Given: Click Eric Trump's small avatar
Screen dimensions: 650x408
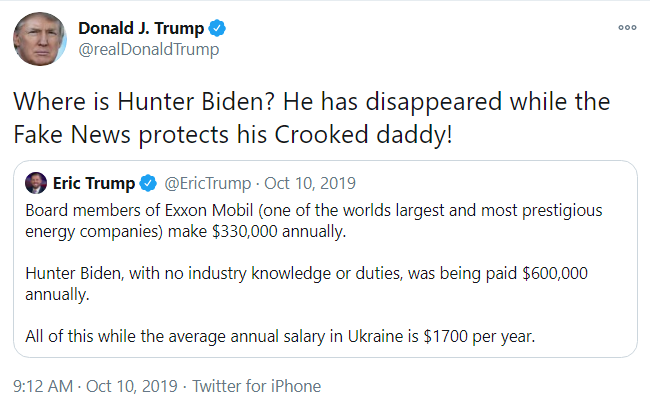Looking at the screenshot, I should pos(36,183).
